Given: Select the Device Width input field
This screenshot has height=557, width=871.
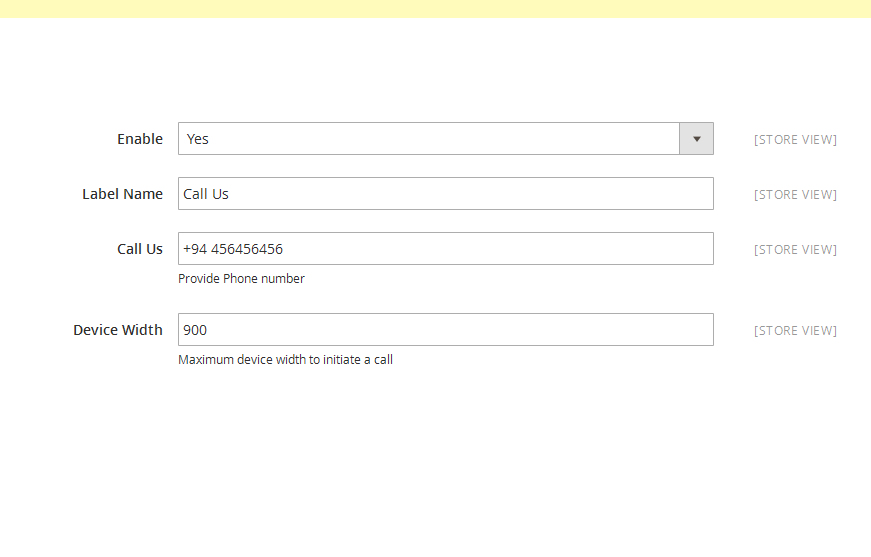Looking at the screenshot, I should (445, 330).
